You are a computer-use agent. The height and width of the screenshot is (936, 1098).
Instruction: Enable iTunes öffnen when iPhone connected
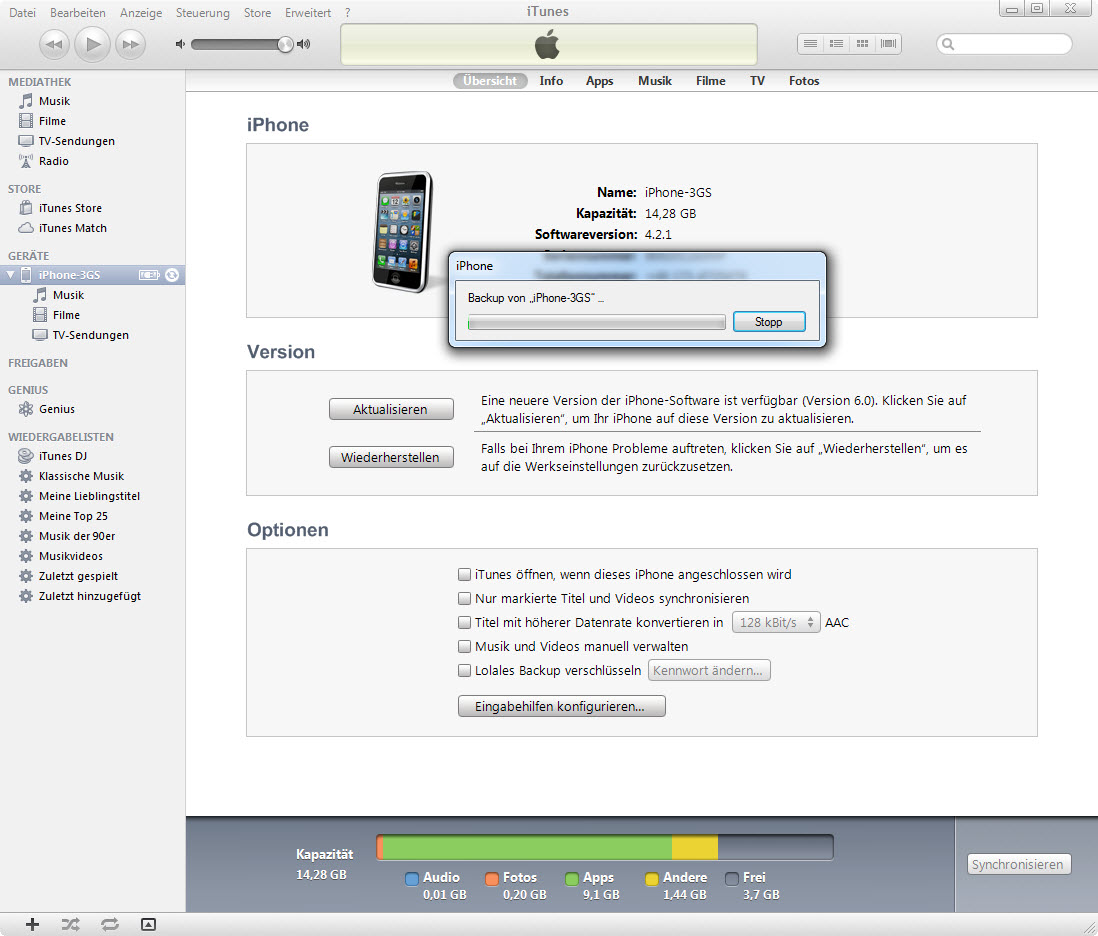tap(464, 575)
